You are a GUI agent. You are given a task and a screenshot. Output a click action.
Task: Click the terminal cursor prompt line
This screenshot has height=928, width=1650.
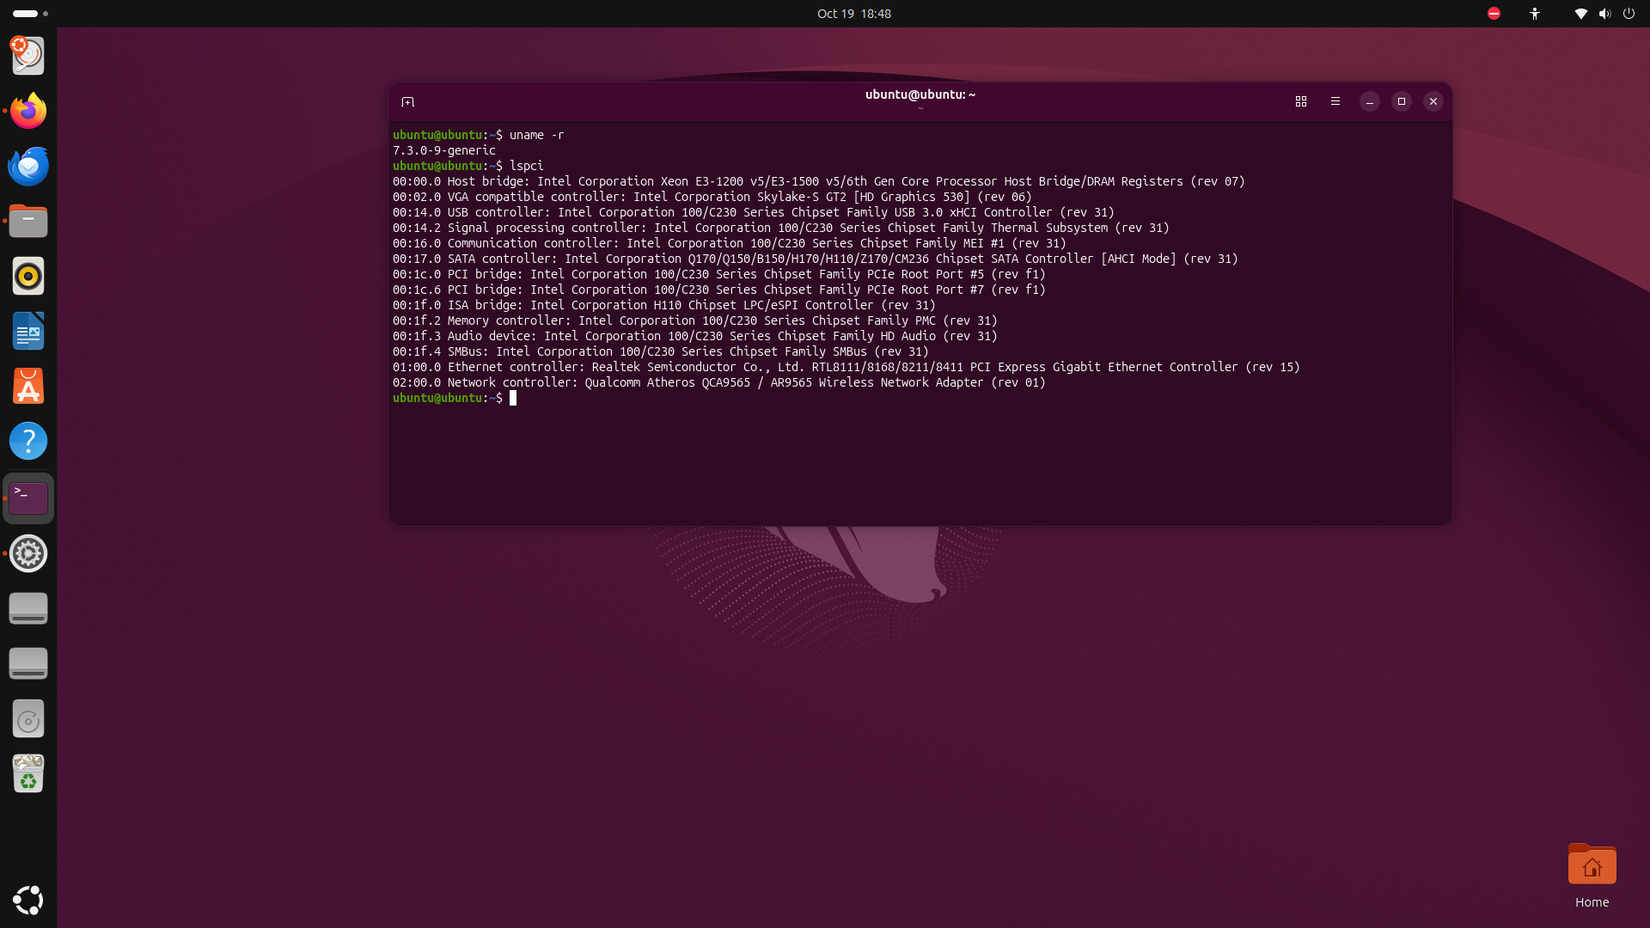click(455, 398)
